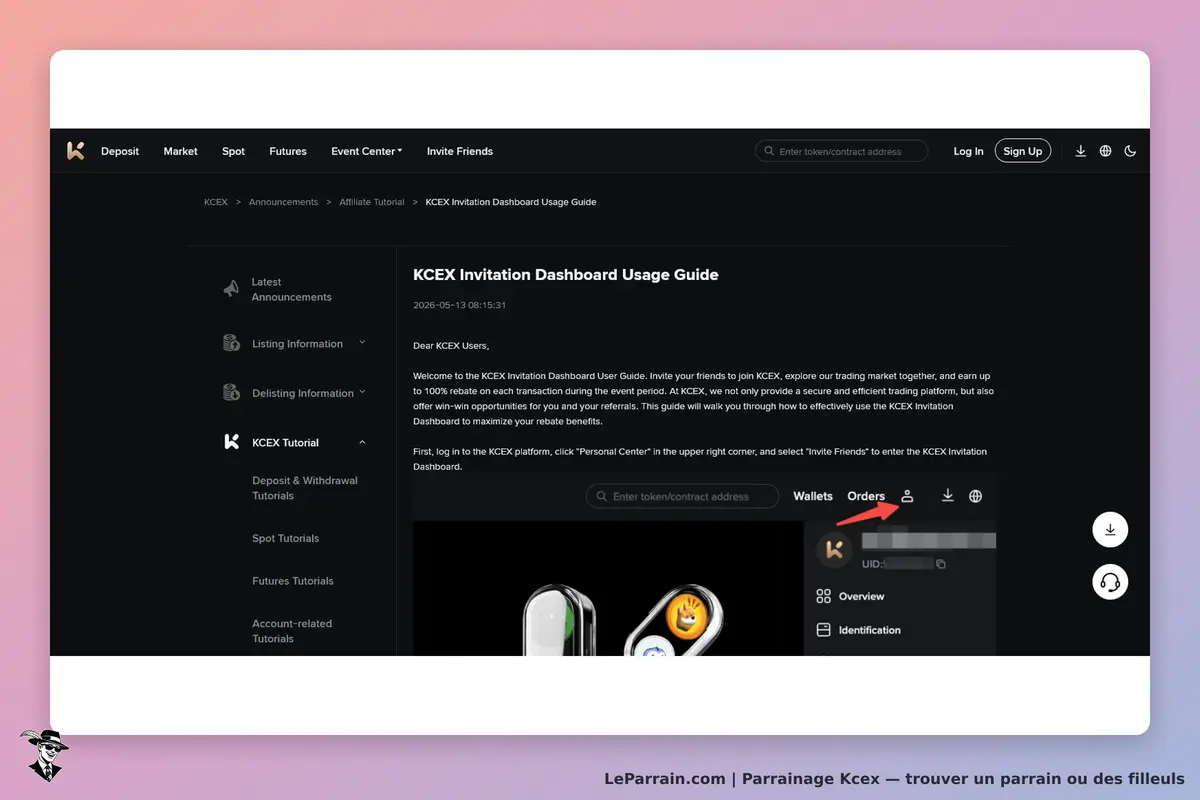Viewport: 1200px width, 800px height.
Task: Click the article title KCEX Invitation Dashboard Usage Guide
Action: click(x=566, y=275)
